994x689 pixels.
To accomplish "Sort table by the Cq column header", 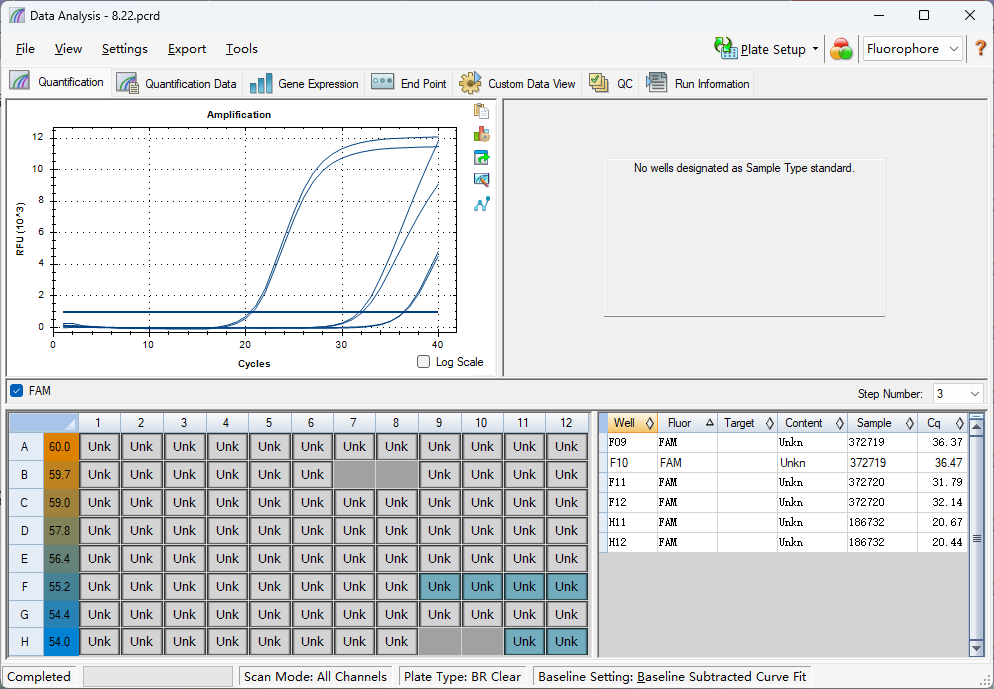I will (x=942, y=423).
